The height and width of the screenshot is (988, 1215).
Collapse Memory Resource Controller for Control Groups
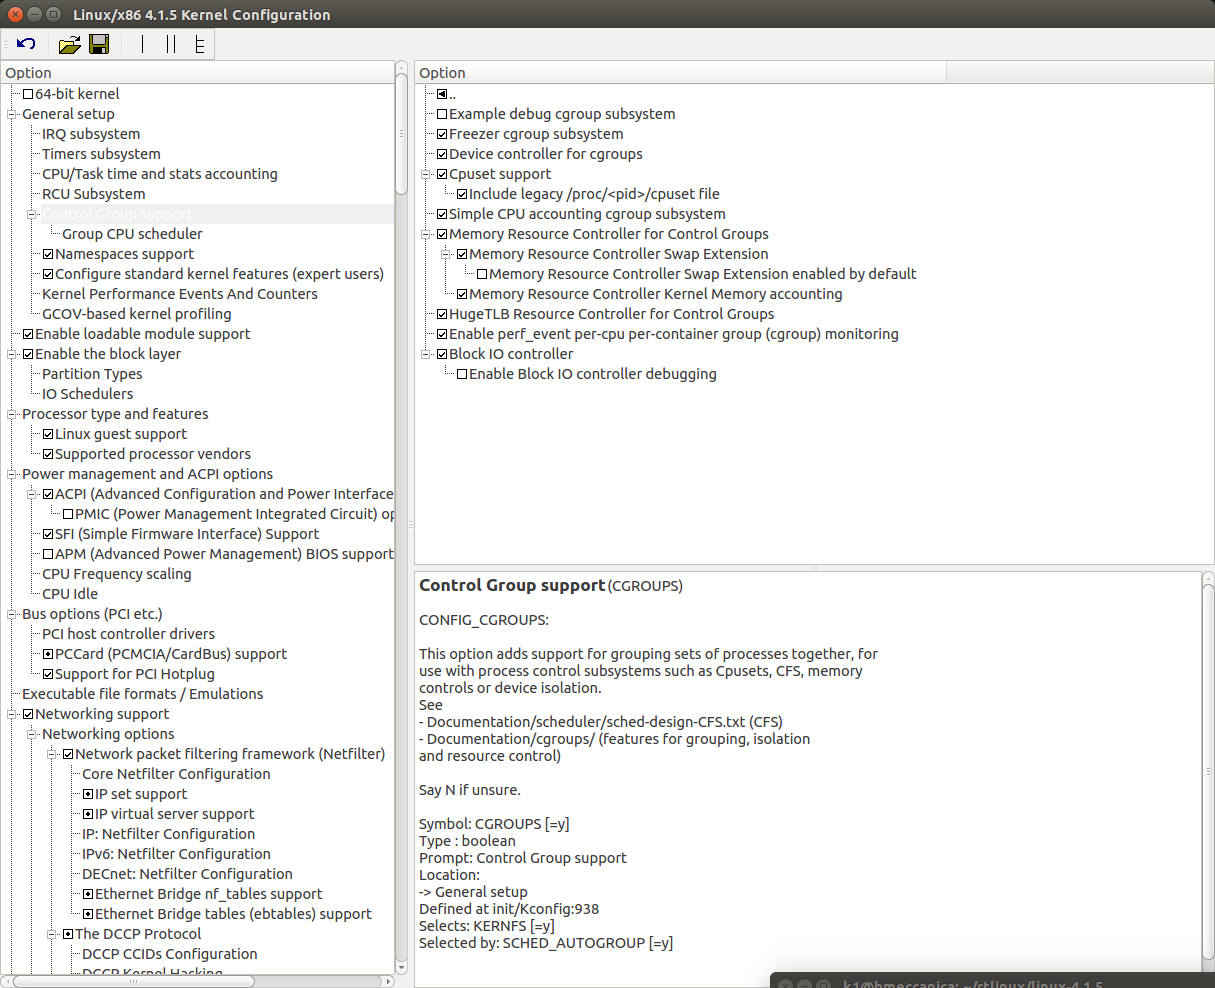(x=427, y=234)
